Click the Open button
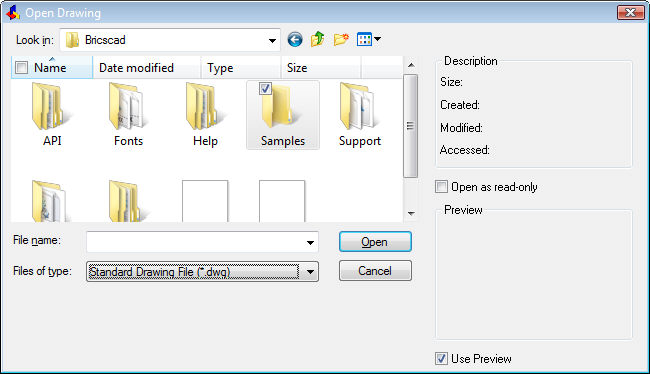650x374 pixels. 375,242
